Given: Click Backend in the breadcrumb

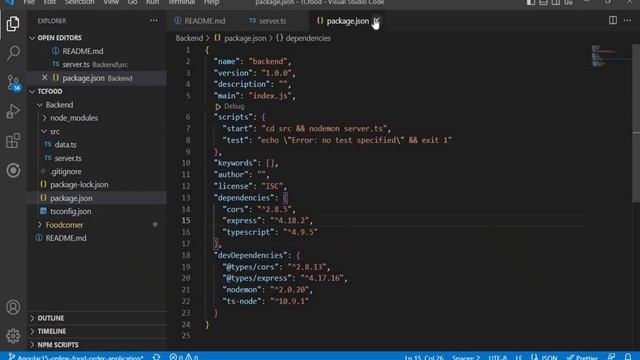Looking at the screenshot, I should click(x=189, y=38).
